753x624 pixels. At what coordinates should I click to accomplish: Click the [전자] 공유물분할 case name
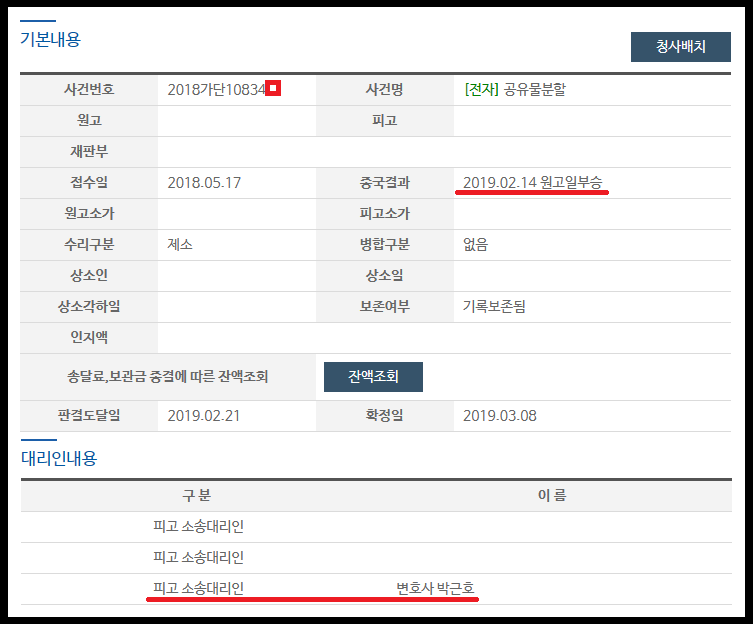point(516,90)
